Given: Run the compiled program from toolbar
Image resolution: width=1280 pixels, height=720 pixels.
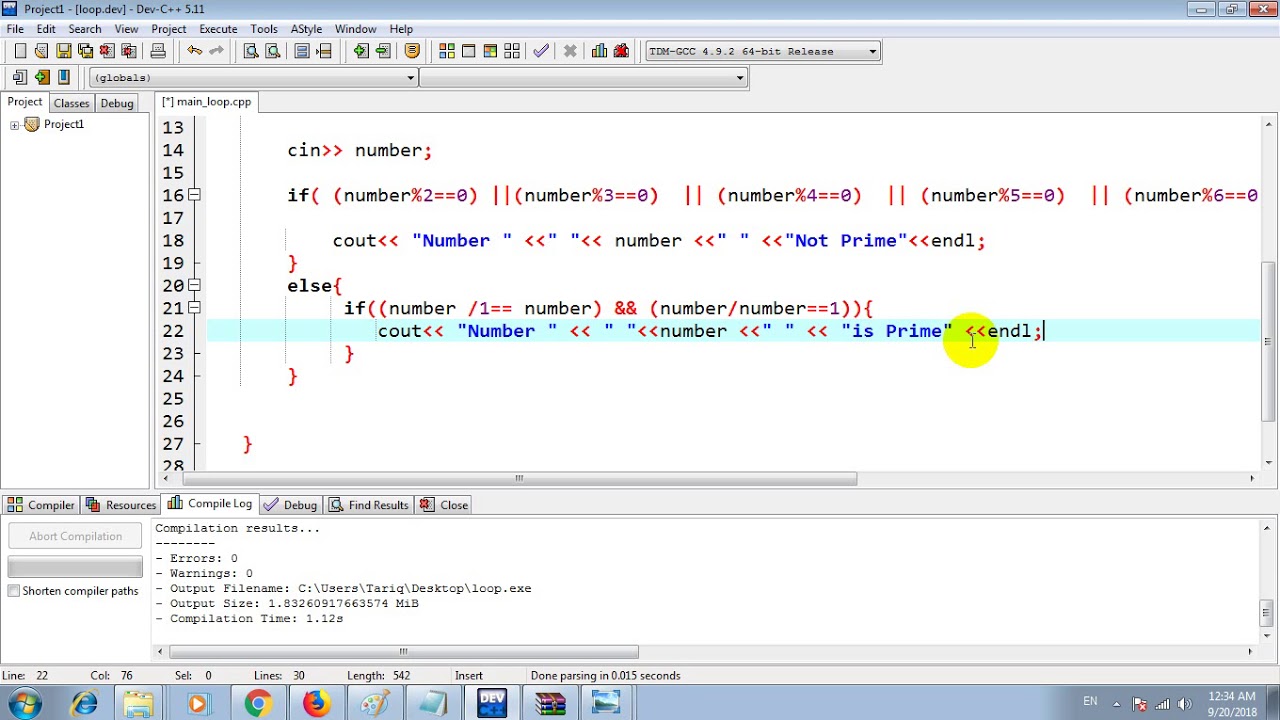Looking at the screenshot, I should tap(468, 51).
